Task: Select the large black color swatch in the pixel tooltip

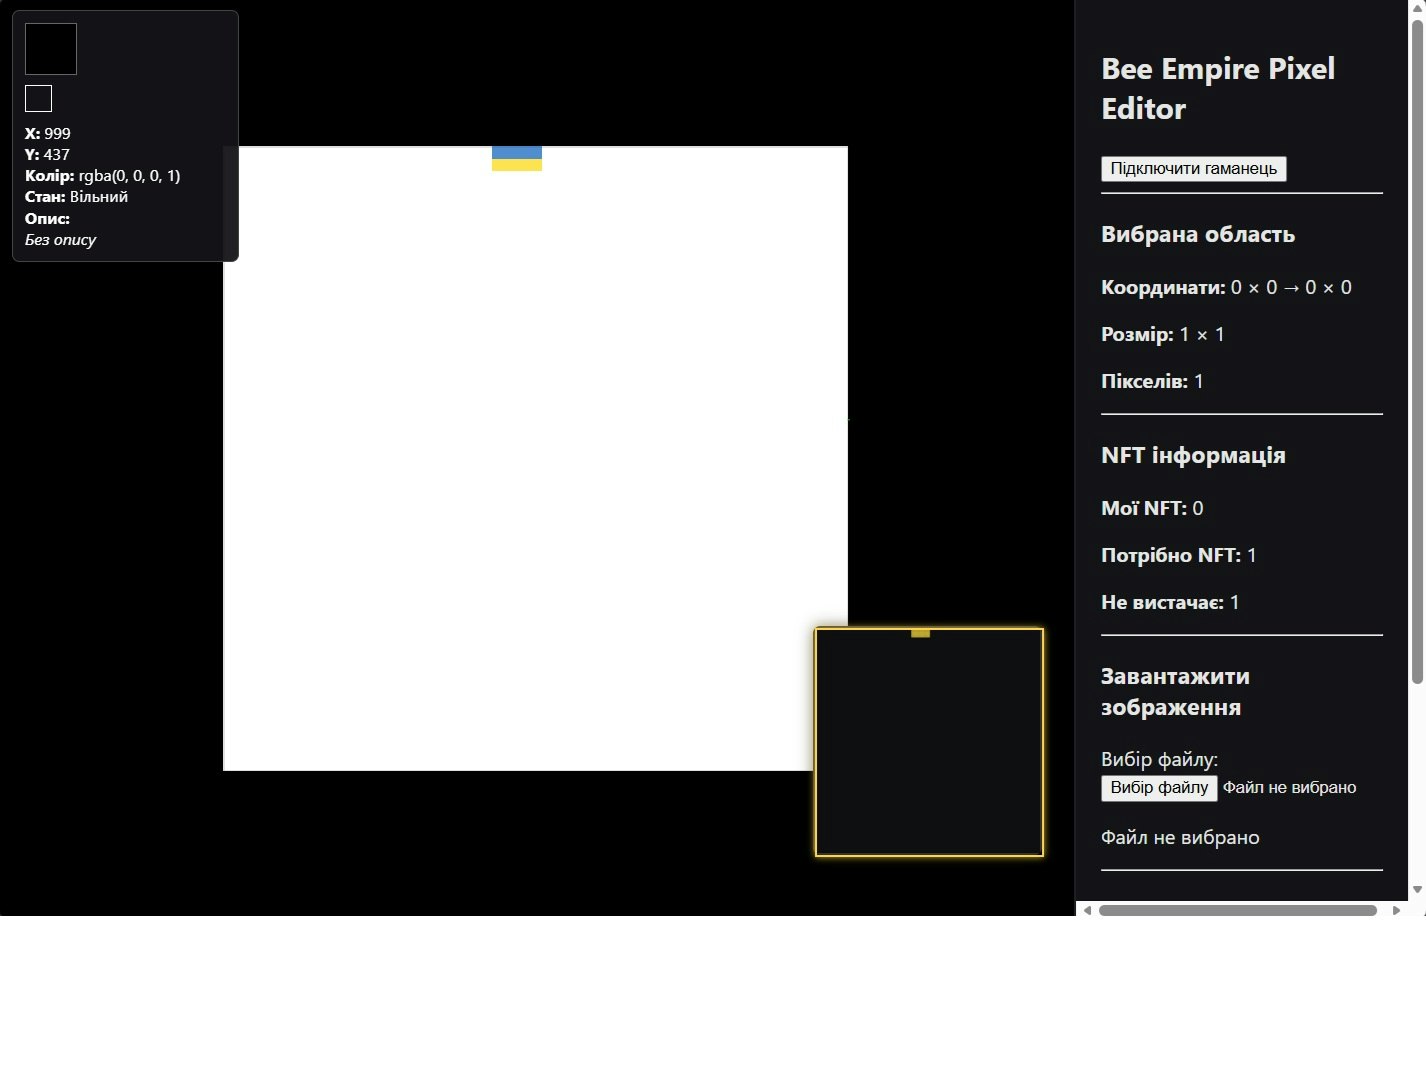Action: [x=50, y=48]
